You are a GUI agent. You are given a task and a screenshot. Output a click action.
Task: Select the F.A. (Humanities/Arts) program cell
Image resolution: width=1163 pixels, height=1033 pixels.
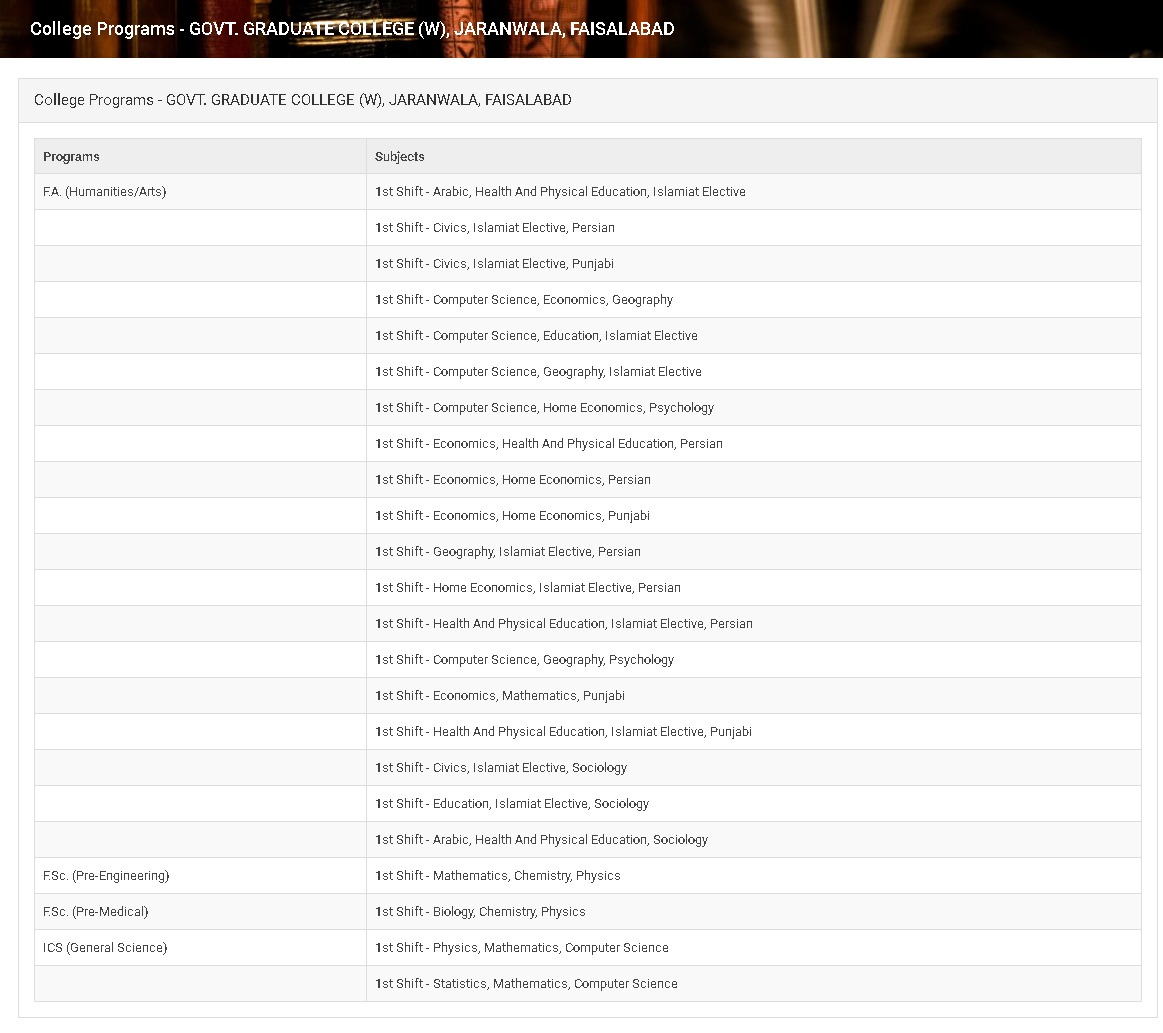tap(105, 192)
